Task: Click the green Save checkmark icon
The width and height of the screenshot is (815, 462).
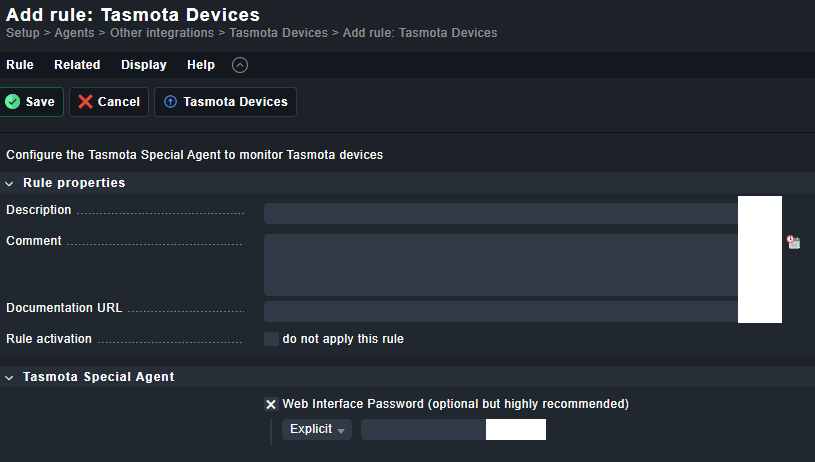Action: point(13,102)
